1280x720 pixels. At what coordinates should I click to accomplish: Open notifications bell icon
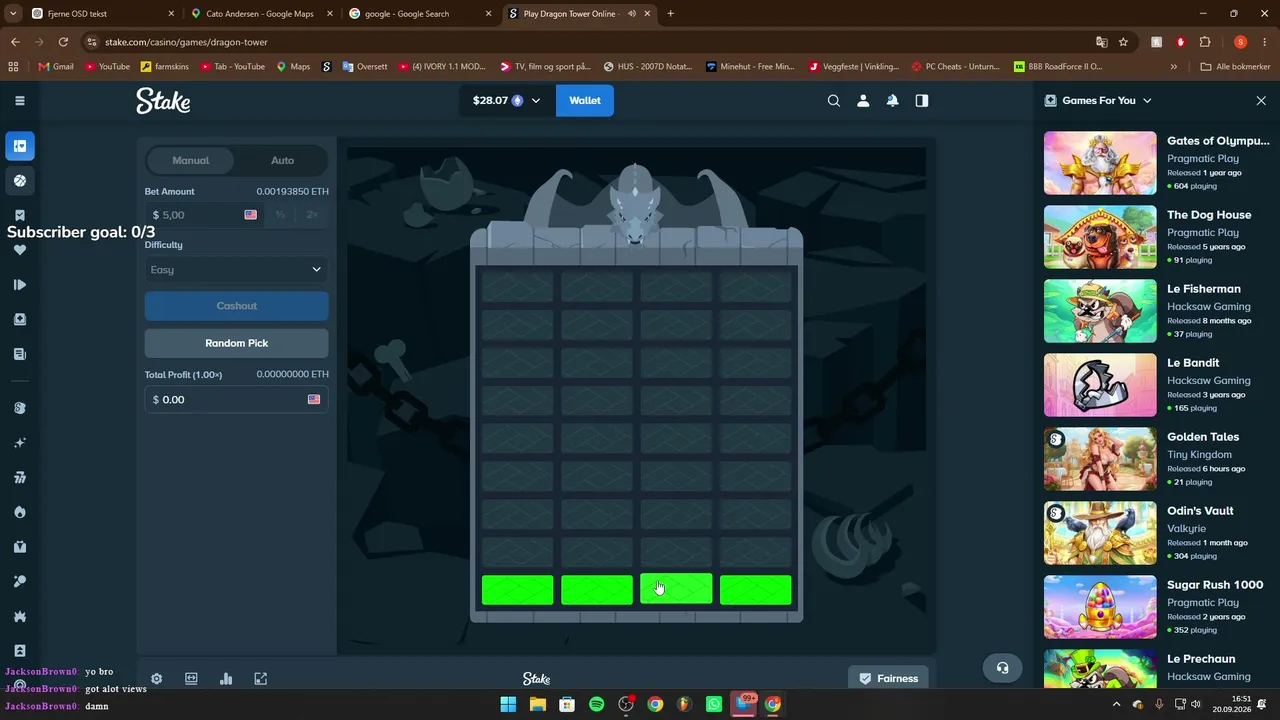892,100
